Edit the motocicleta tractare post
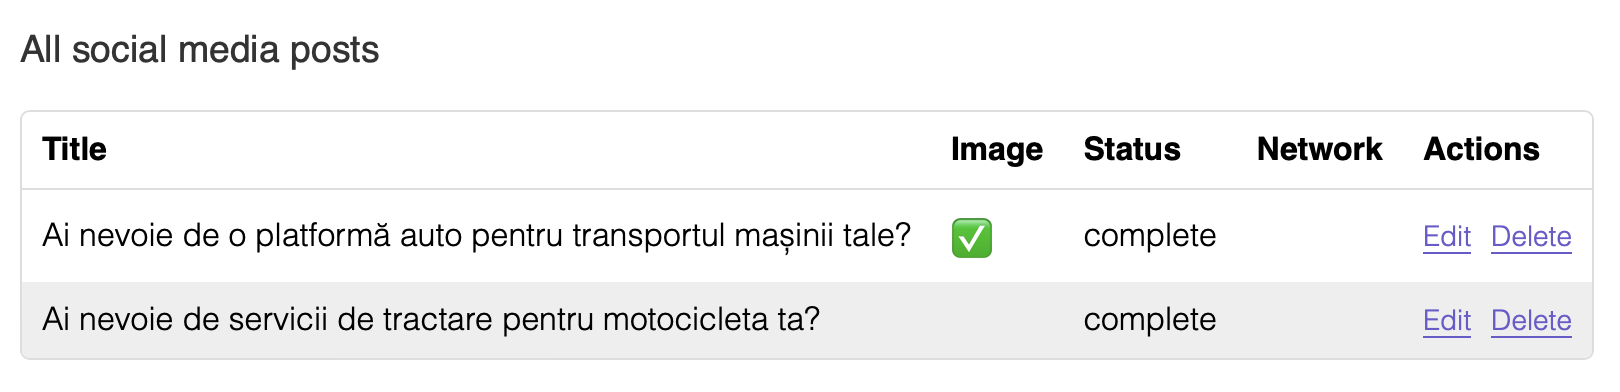Viewport: 1620px width, 392px height. coord(1447,320)
